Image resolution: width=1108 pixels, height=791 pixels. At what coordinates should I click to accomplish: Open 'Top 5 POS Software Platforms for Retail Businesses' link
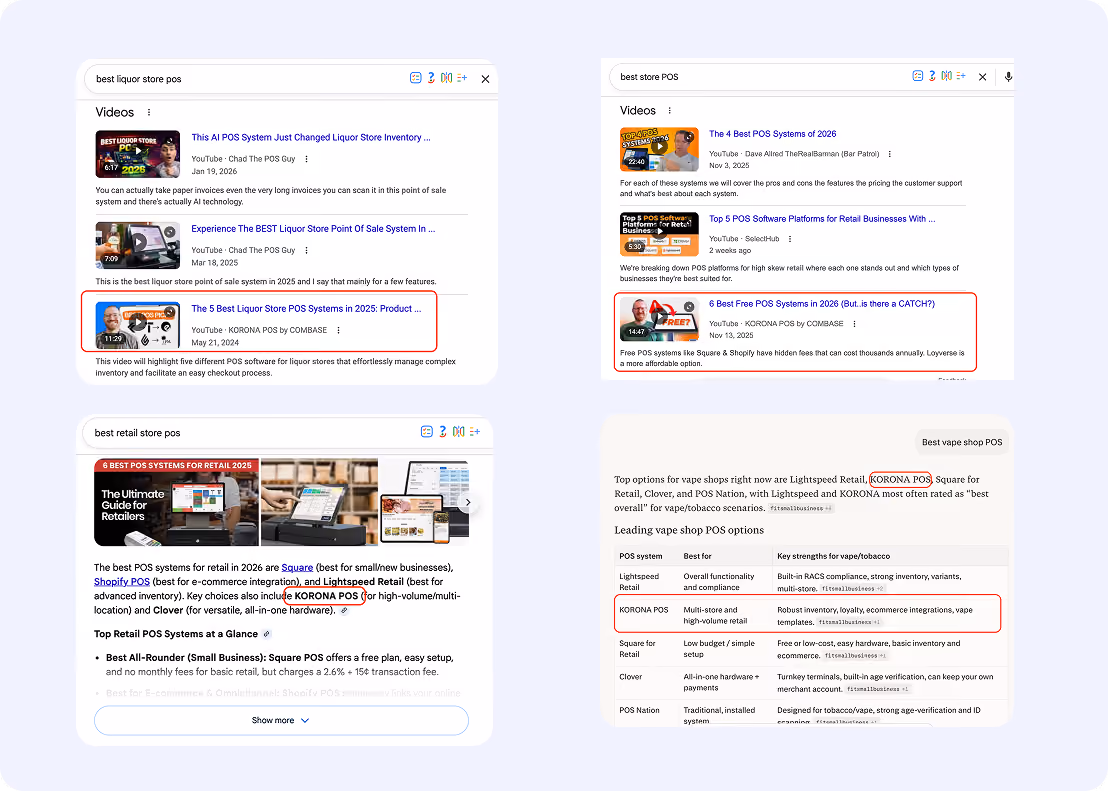pos(822,219)
